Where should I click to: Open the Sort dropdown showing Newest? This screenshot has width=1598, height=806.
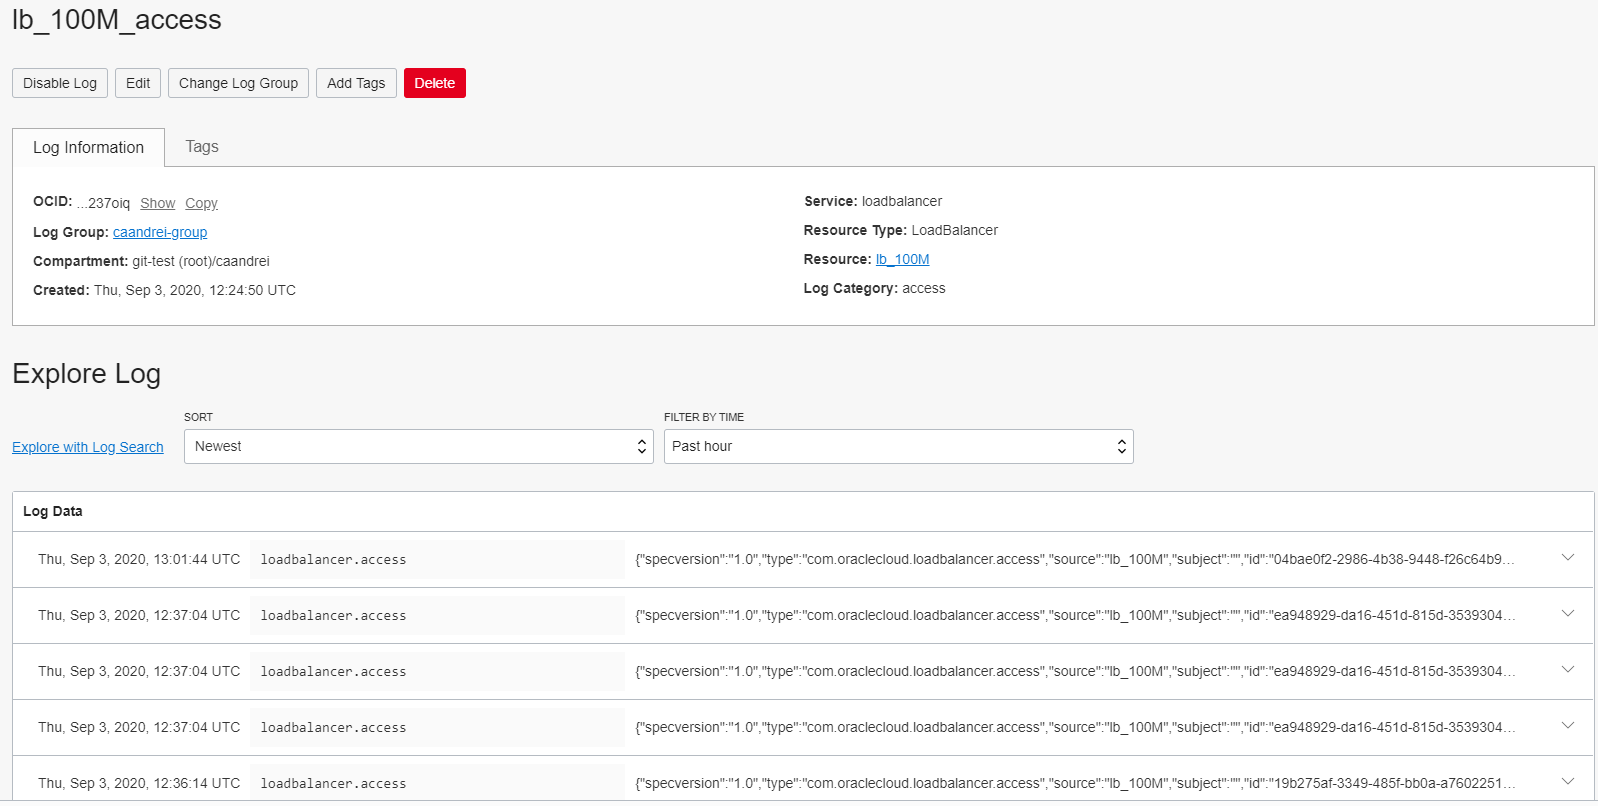point(418,447)
